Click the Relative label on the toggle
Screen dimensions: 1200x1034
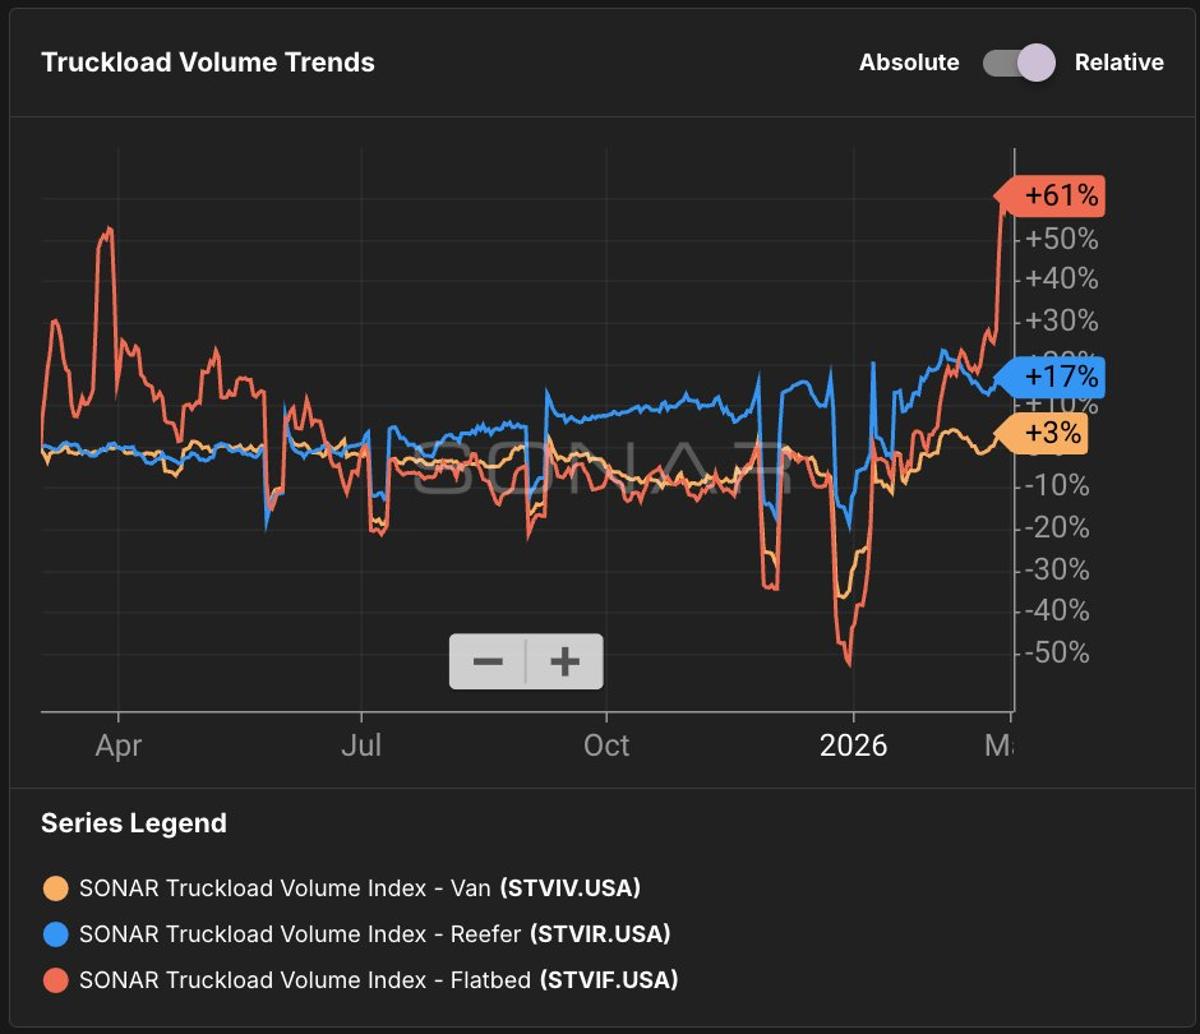[x=1119, y=62]
